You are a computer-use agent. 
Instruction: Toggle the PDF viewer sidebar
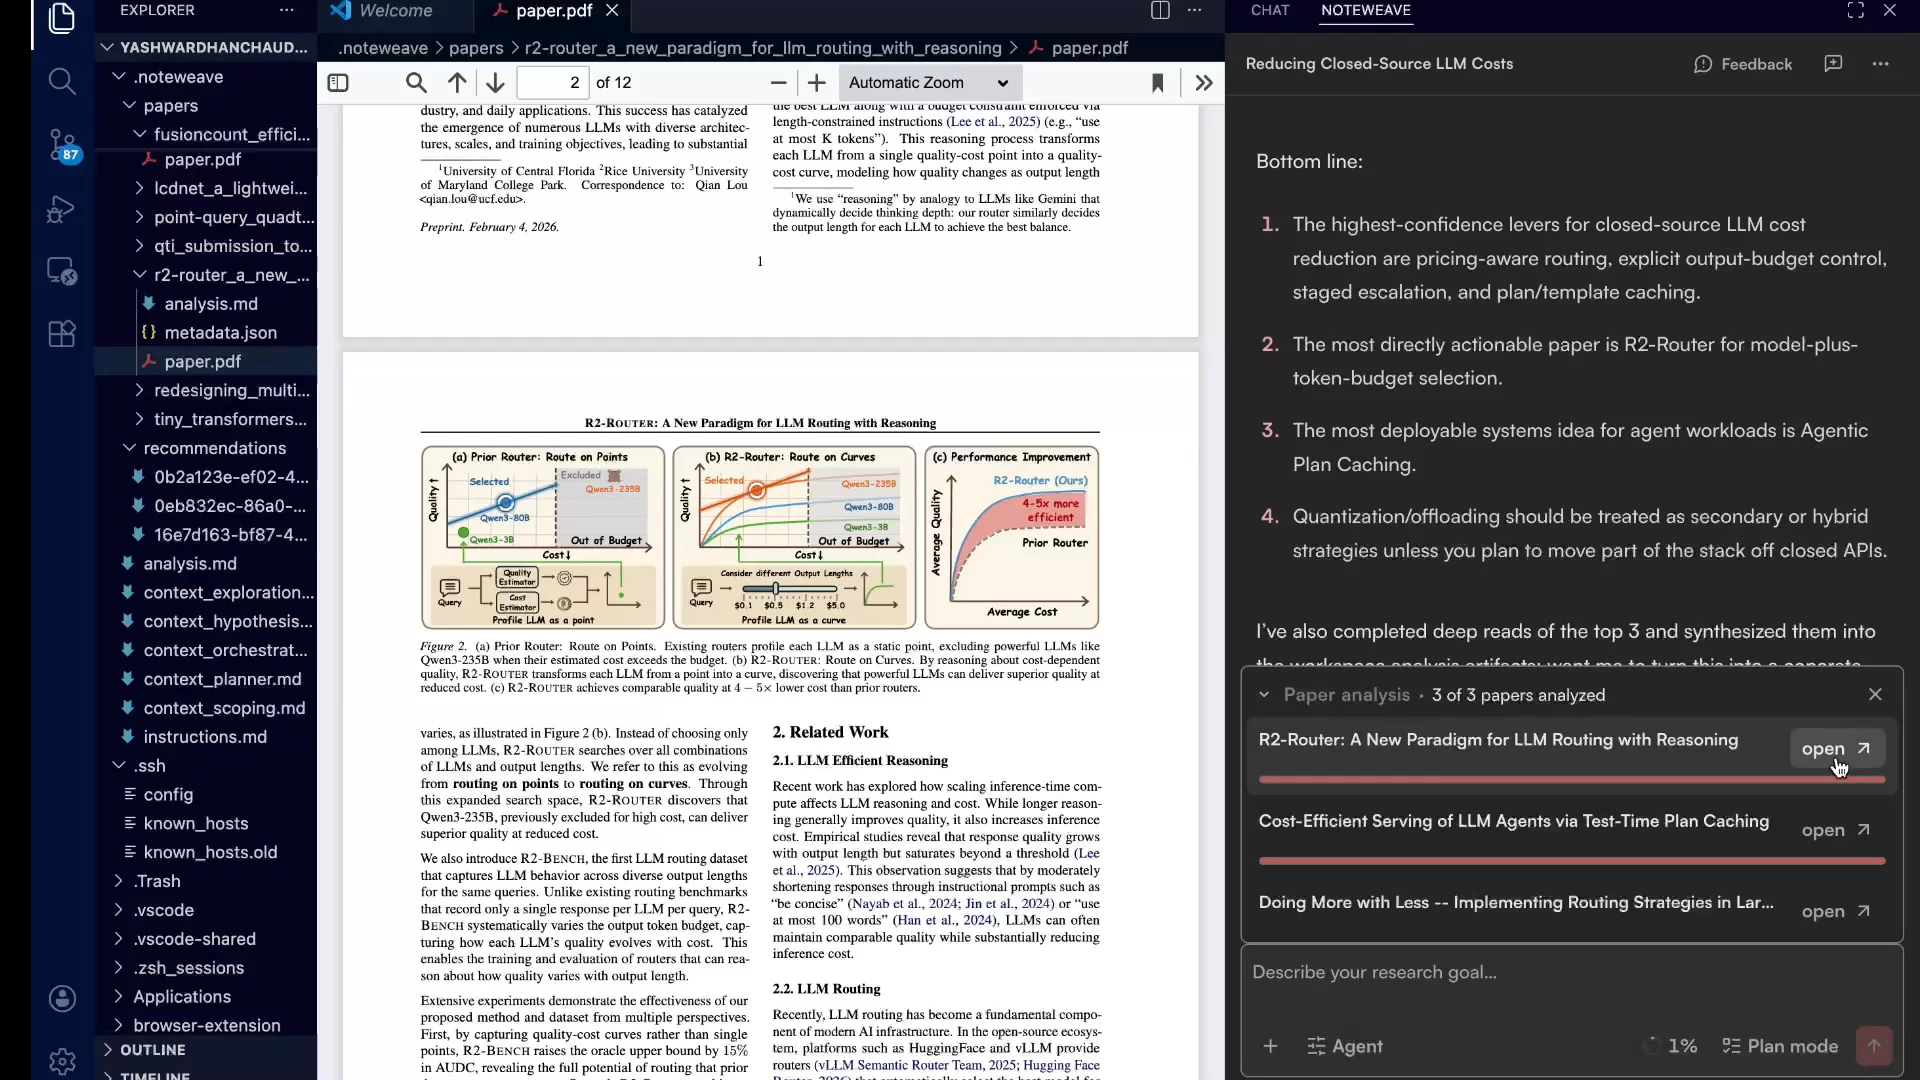pyautogui.click(x=338, y=83)
